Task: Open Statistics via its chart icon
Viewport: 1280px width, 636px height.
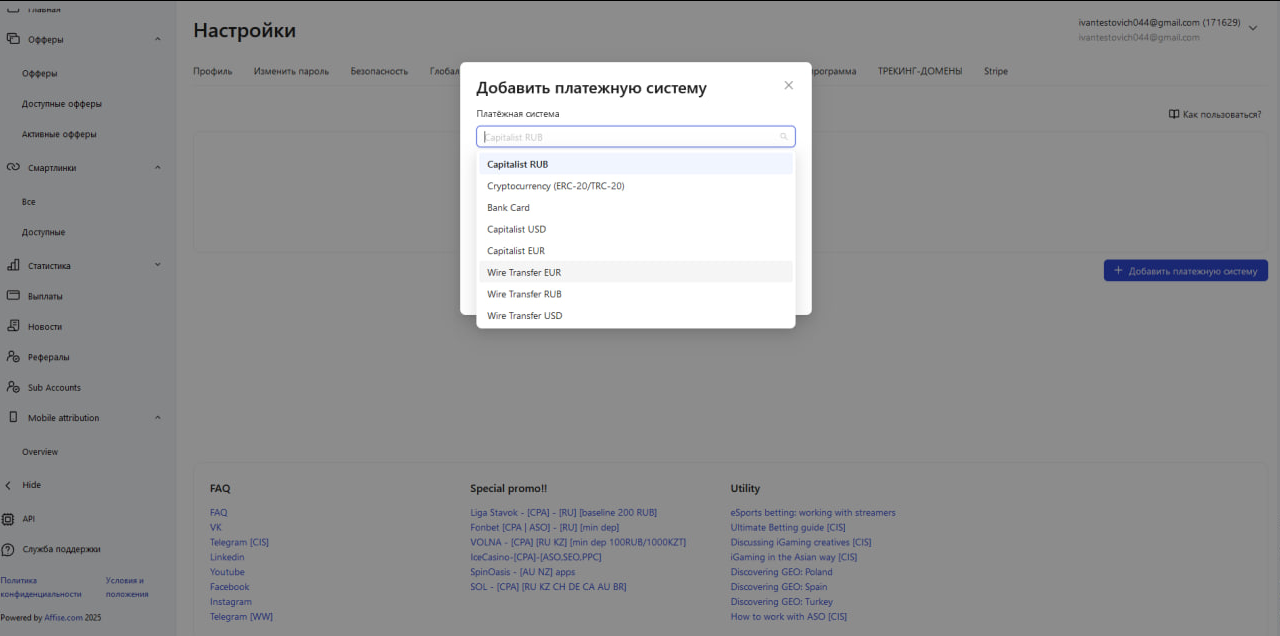Action: (x=13, y=266)
